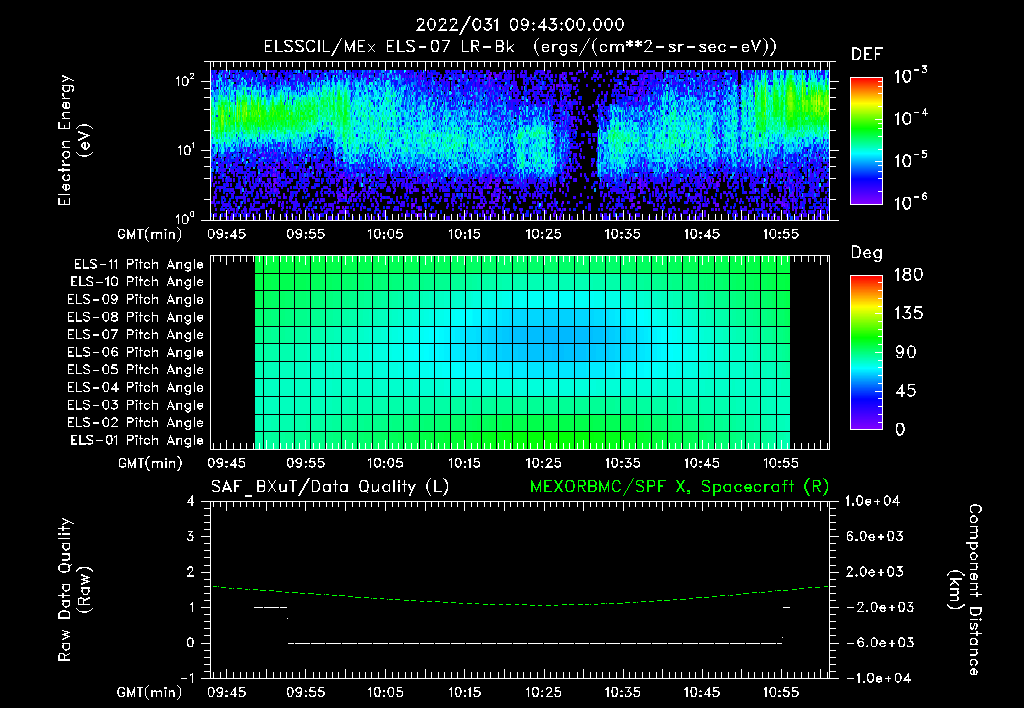Click the 45 degree scale label

click(905, 391)
